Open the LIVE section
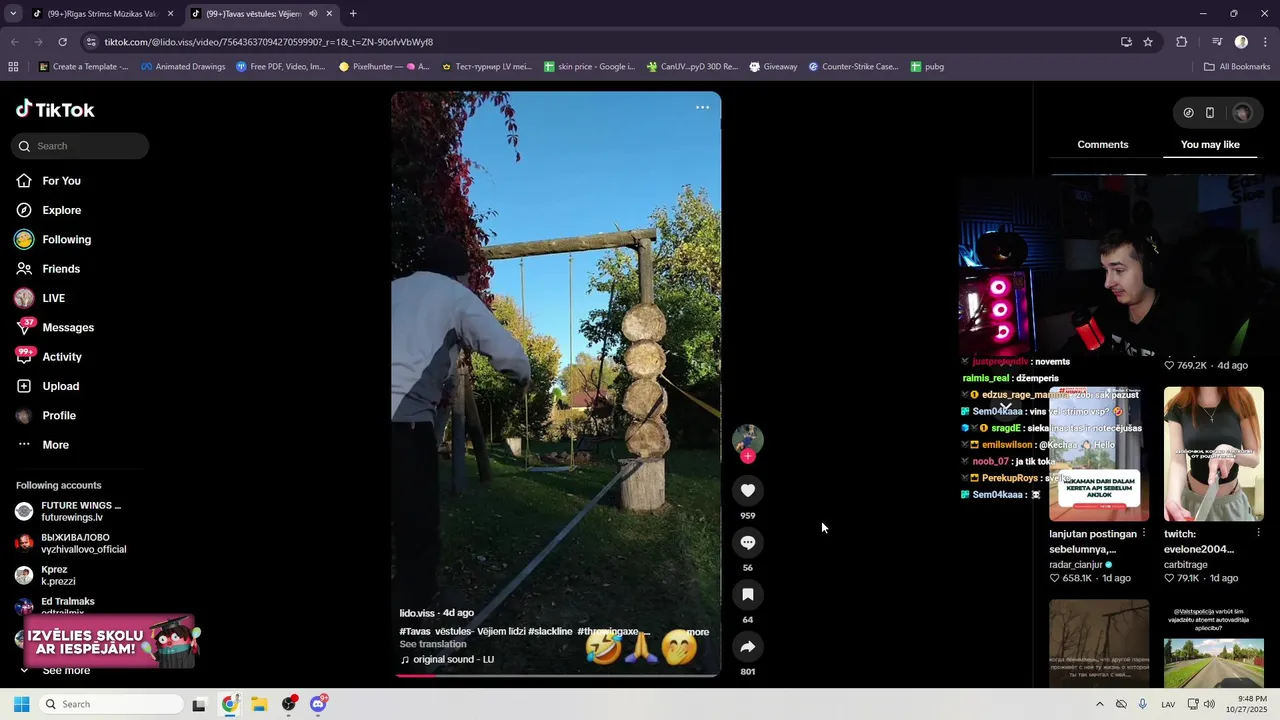Screen dimensions: 1280x720 [53, 298]
